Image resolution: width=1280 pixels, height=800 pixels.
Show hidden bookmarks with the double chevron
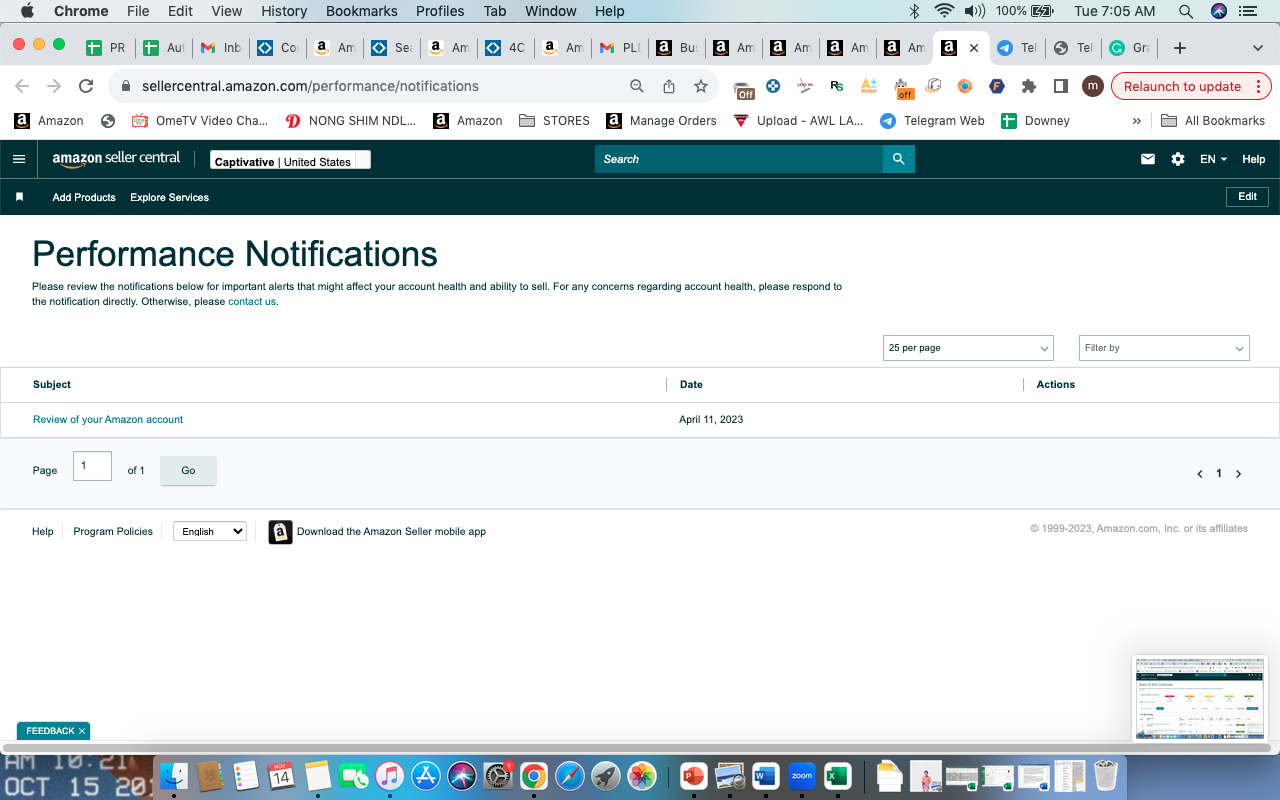click(1137, 121)
